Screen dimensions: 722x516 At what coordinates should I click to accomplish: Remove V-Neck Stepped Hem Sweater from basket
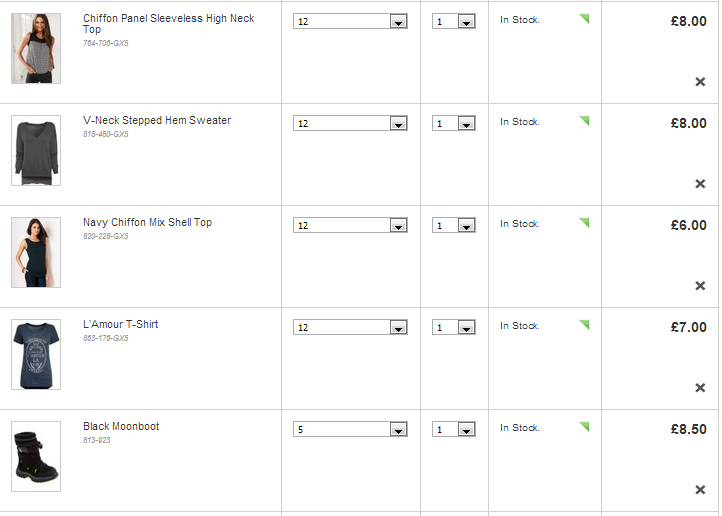pos(700,184)
